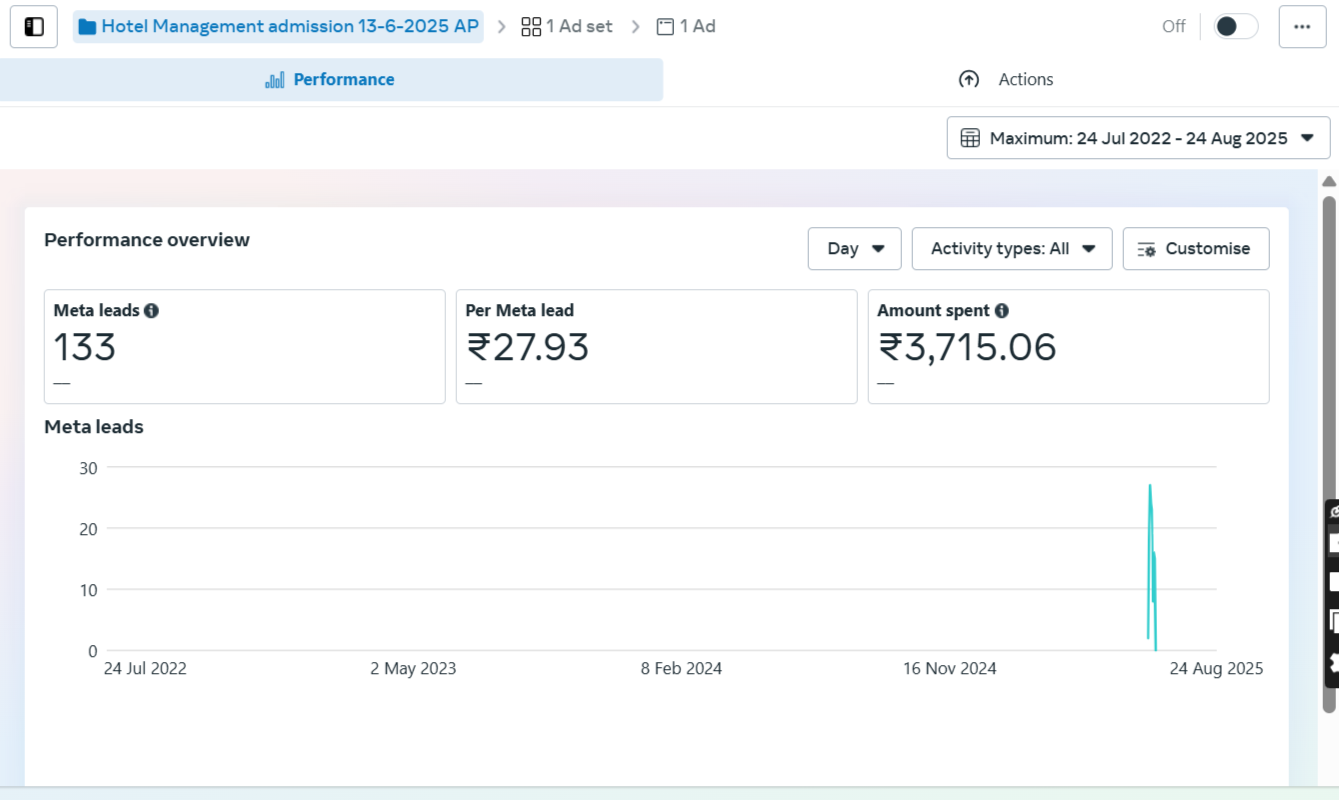
Task: Click the Per Meta lead metric card
Action: 656,347
